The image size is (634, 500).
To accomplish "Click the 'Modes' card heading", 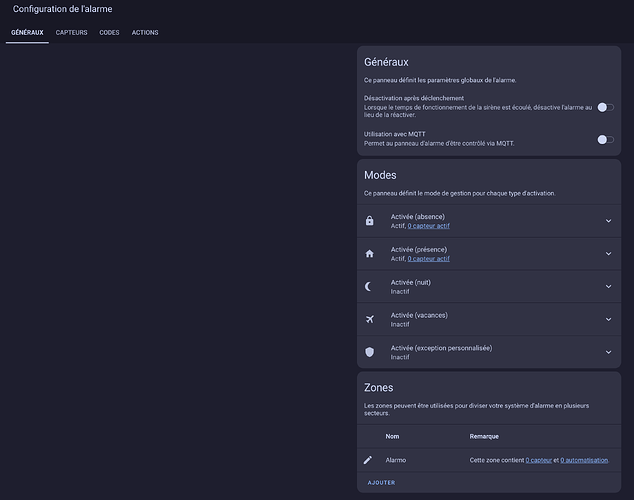I will pos(380,175).
